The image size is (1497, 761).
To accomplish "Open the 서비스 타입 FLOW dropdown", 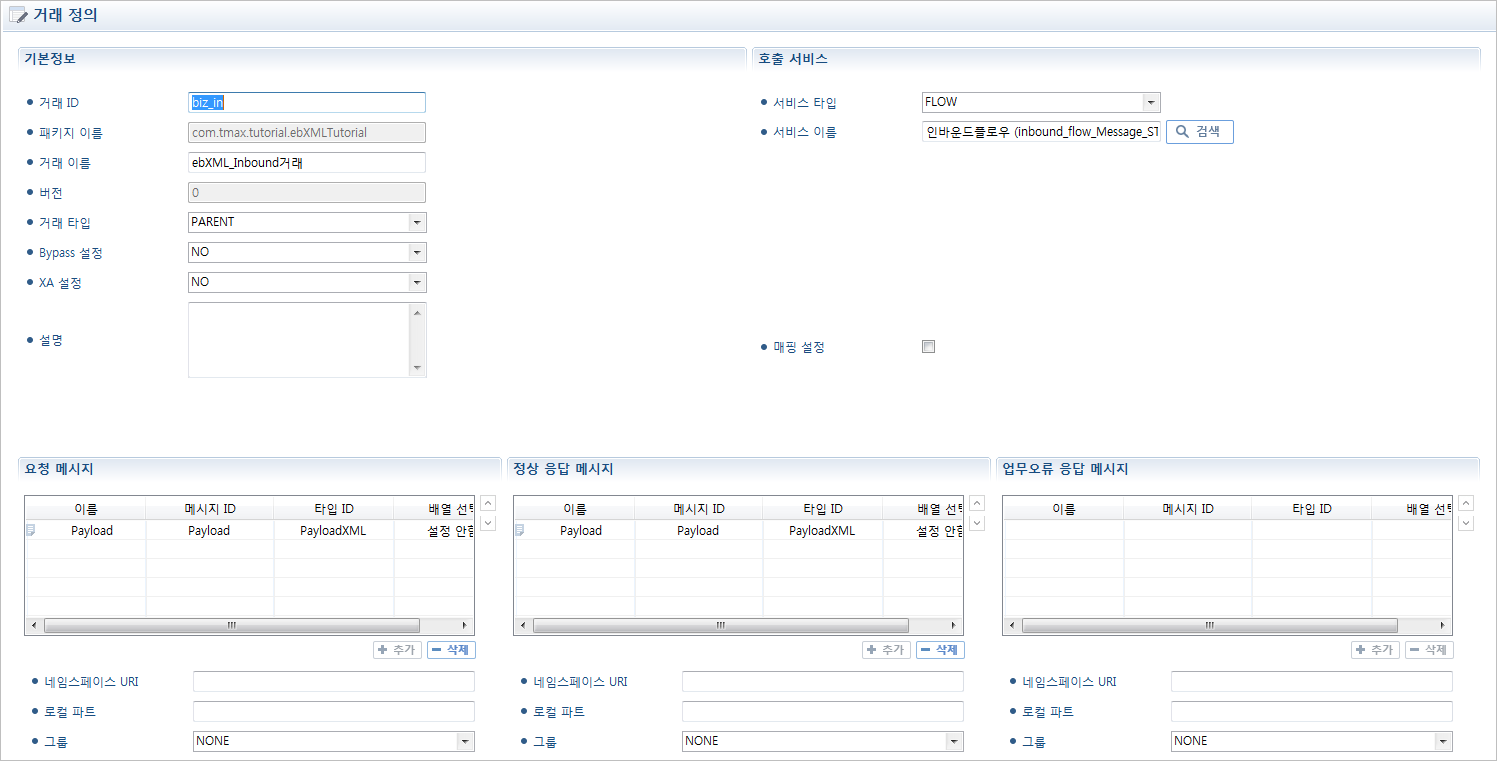I will [1150, 102].
